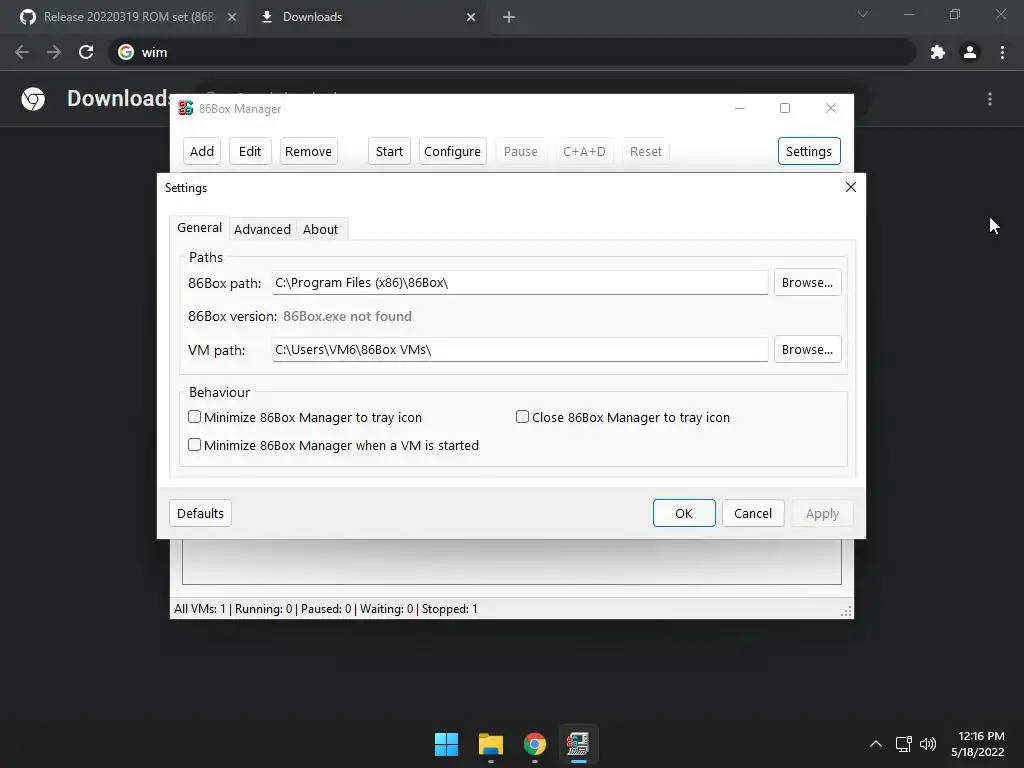Viewport: 1024px width, 768px height.
Task: Click the Apply button
Action: tap(822, 513)
